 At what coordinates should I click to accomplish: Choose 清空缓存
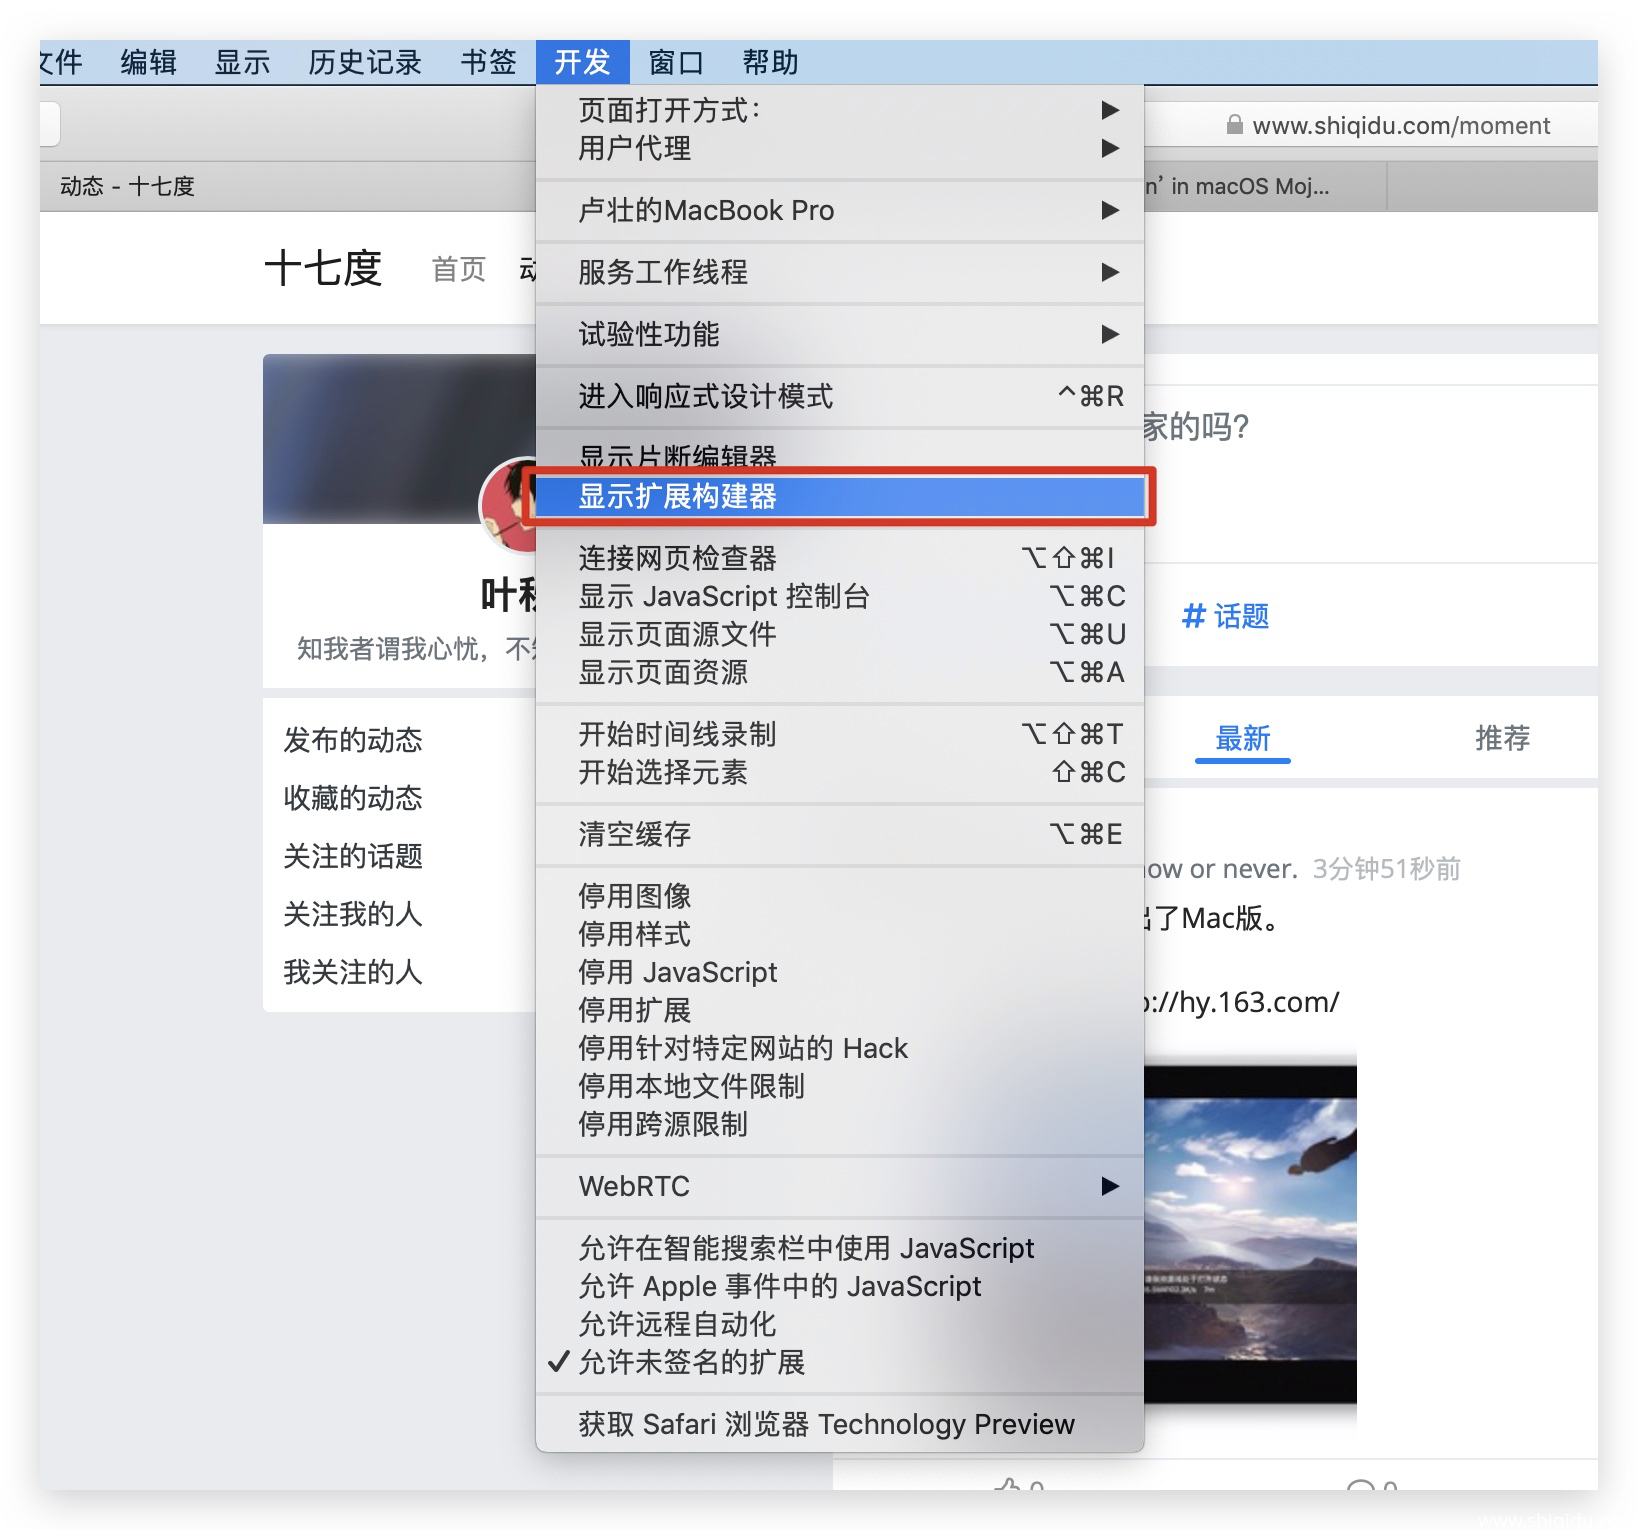pyautogui.click(x=840, y=834)
